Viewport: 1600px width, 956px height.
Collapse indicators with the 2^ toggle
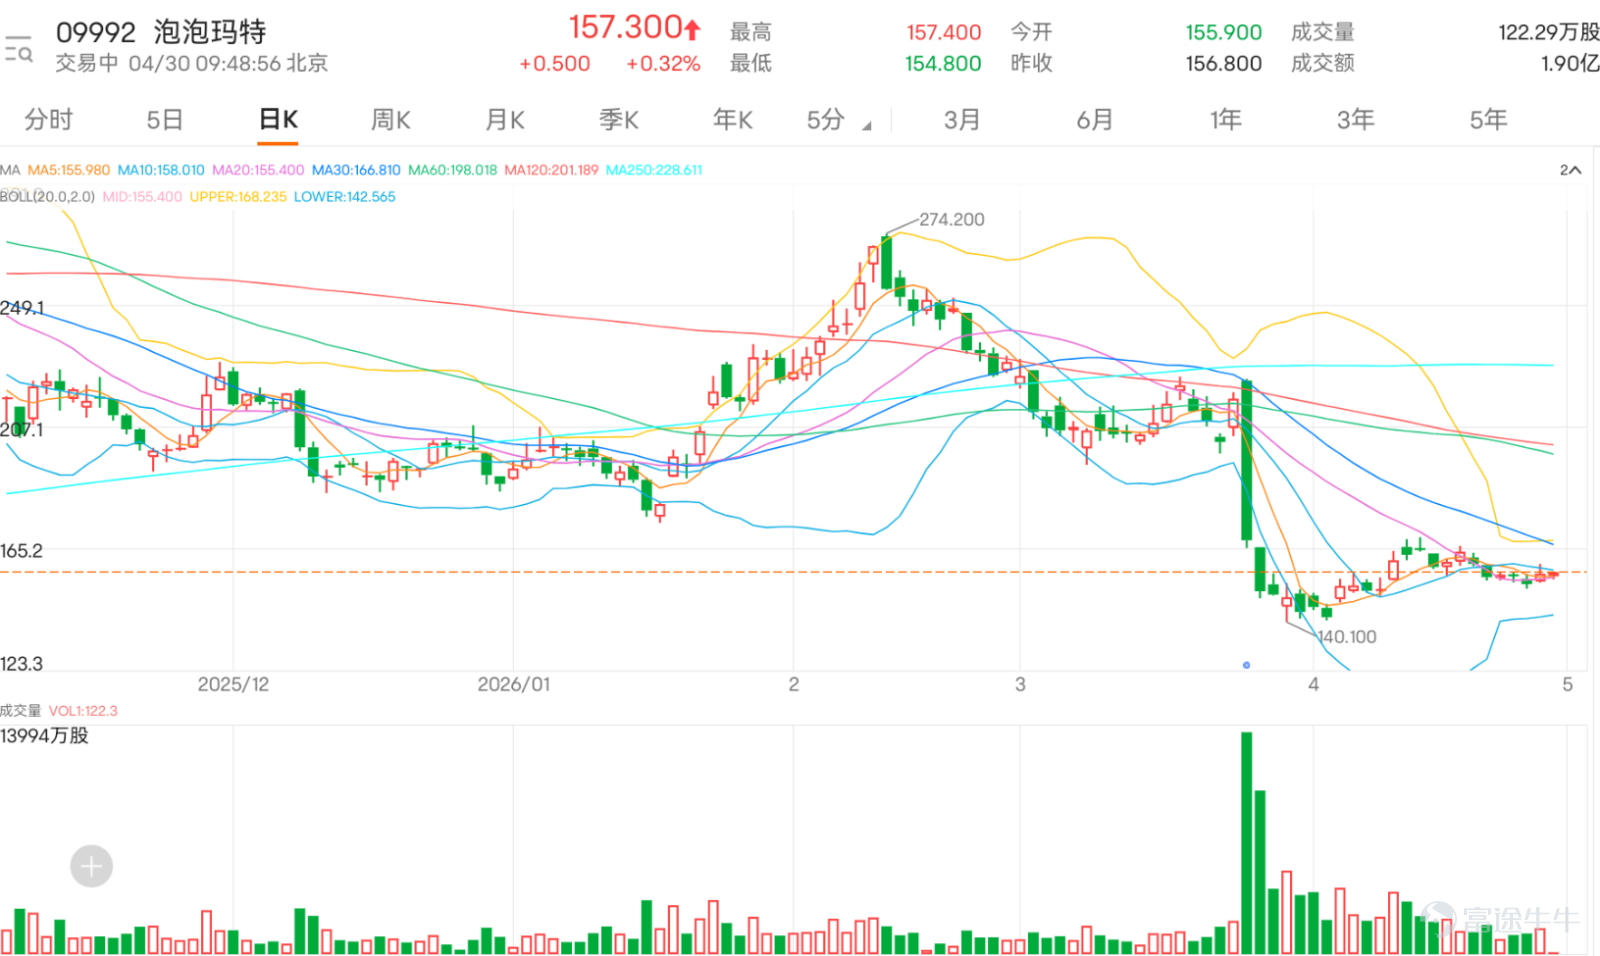1570,170
